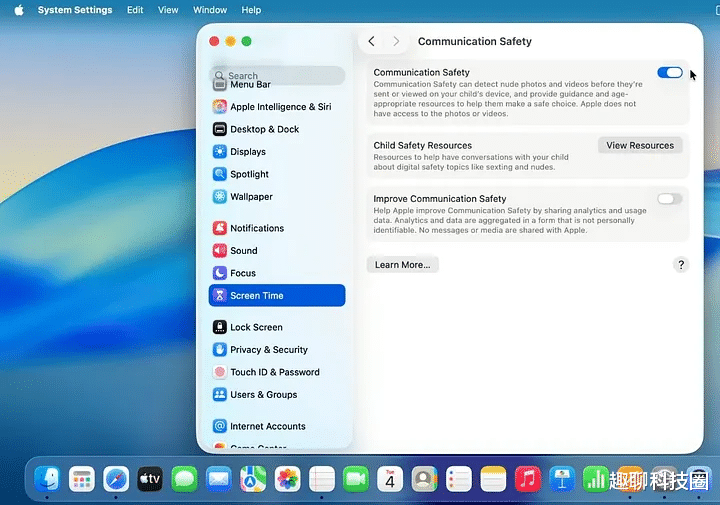
Task: Launch Reminders from the Dock
Action: point(459,479)
